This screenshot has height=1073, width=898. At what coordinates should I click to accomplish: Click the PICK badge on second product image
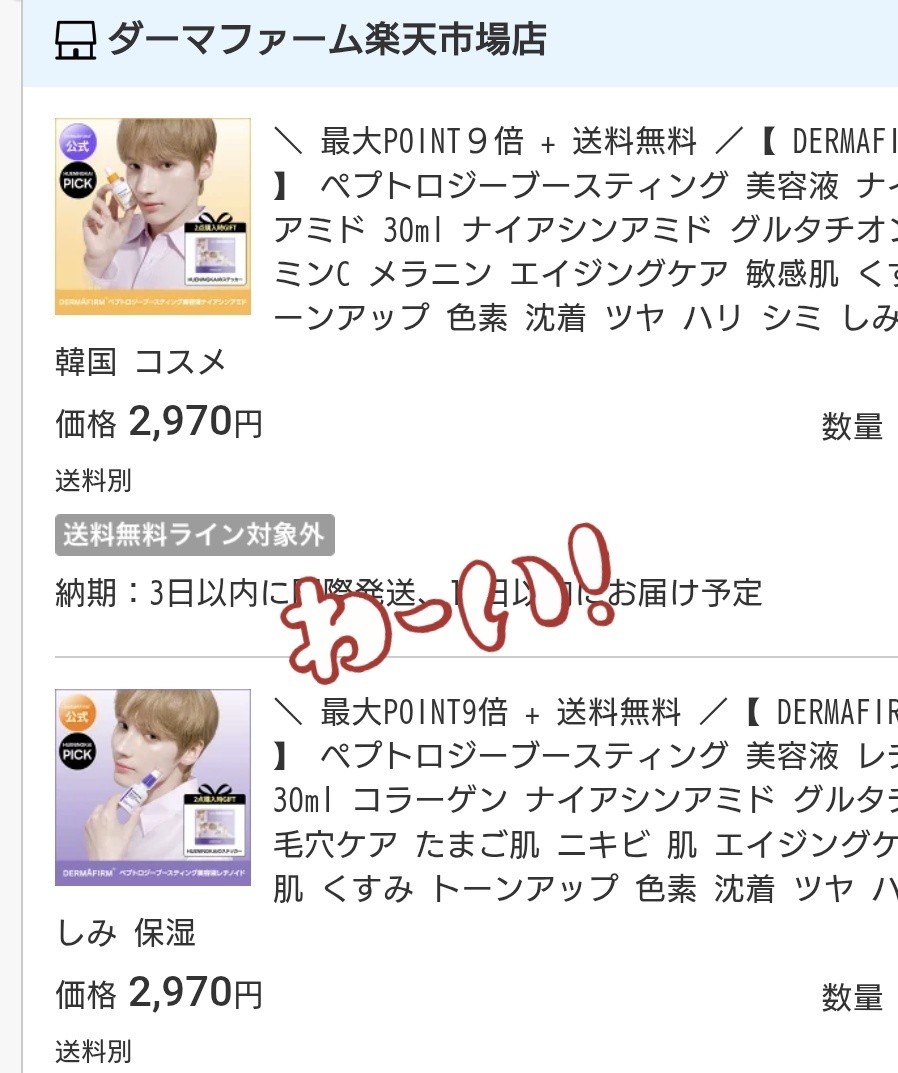(x=77, y=753)
